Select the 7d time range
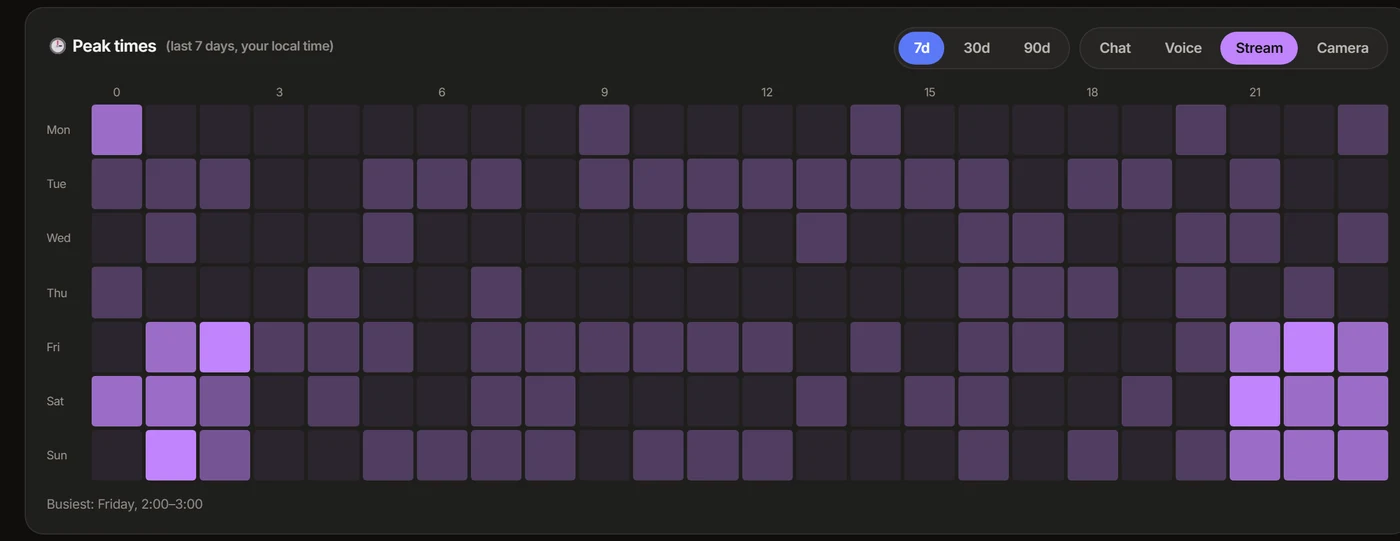 pos(921,48)
